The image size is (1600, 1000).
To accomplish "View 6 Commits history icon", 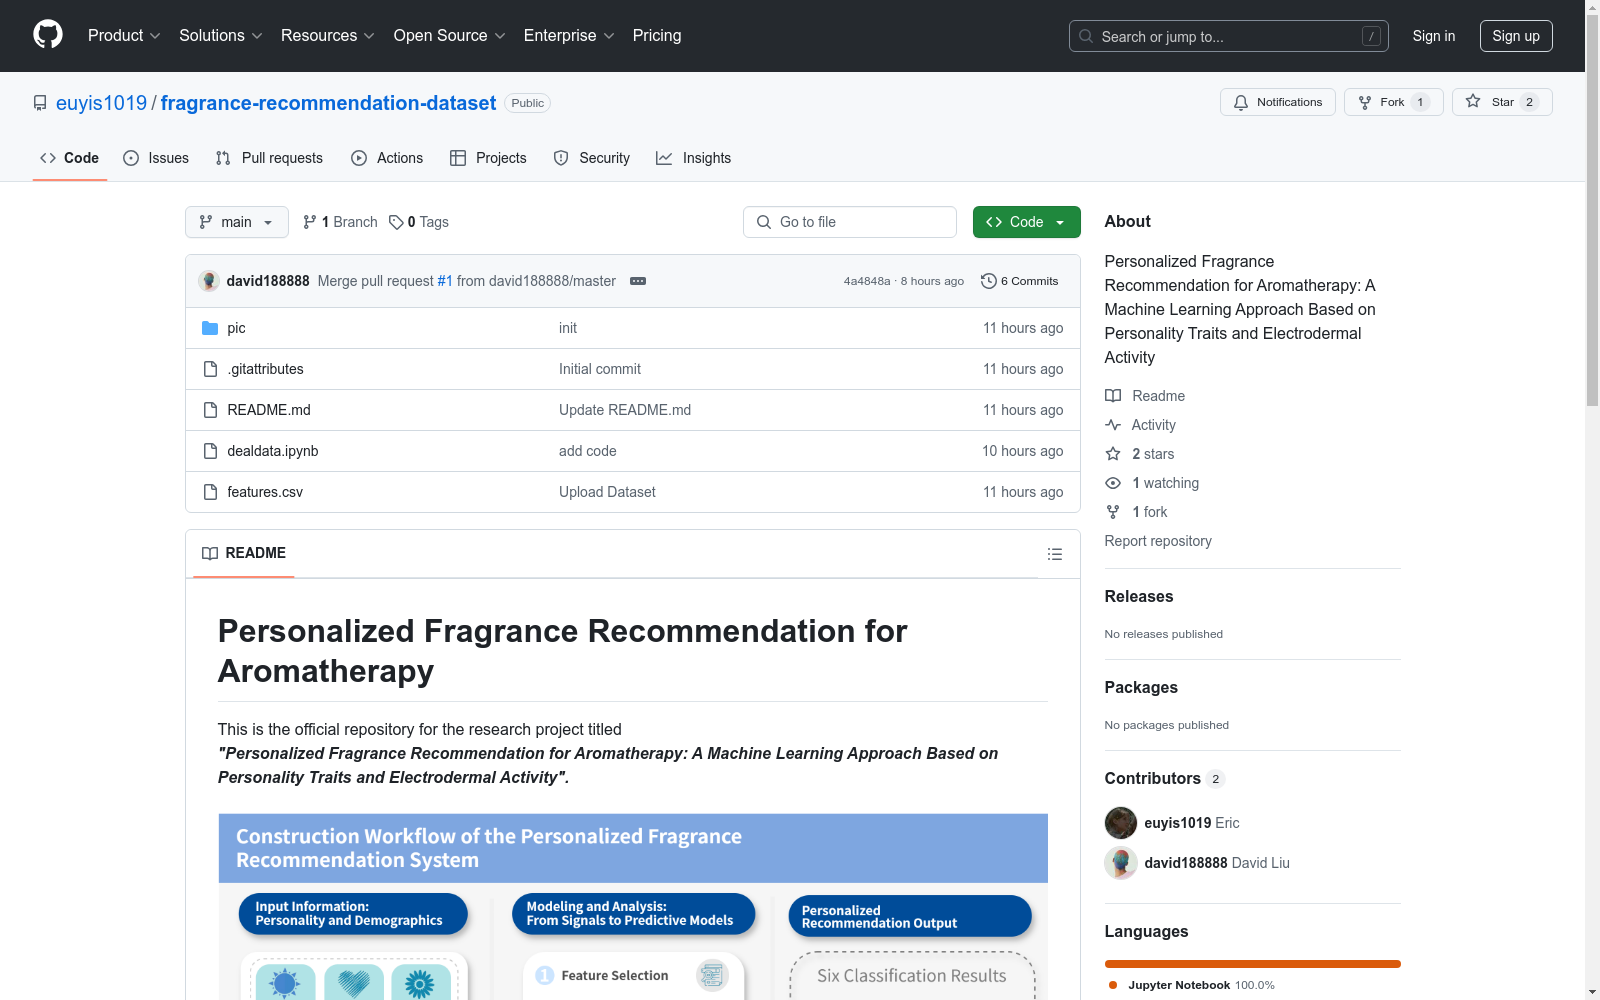I will tap(988, 281).
